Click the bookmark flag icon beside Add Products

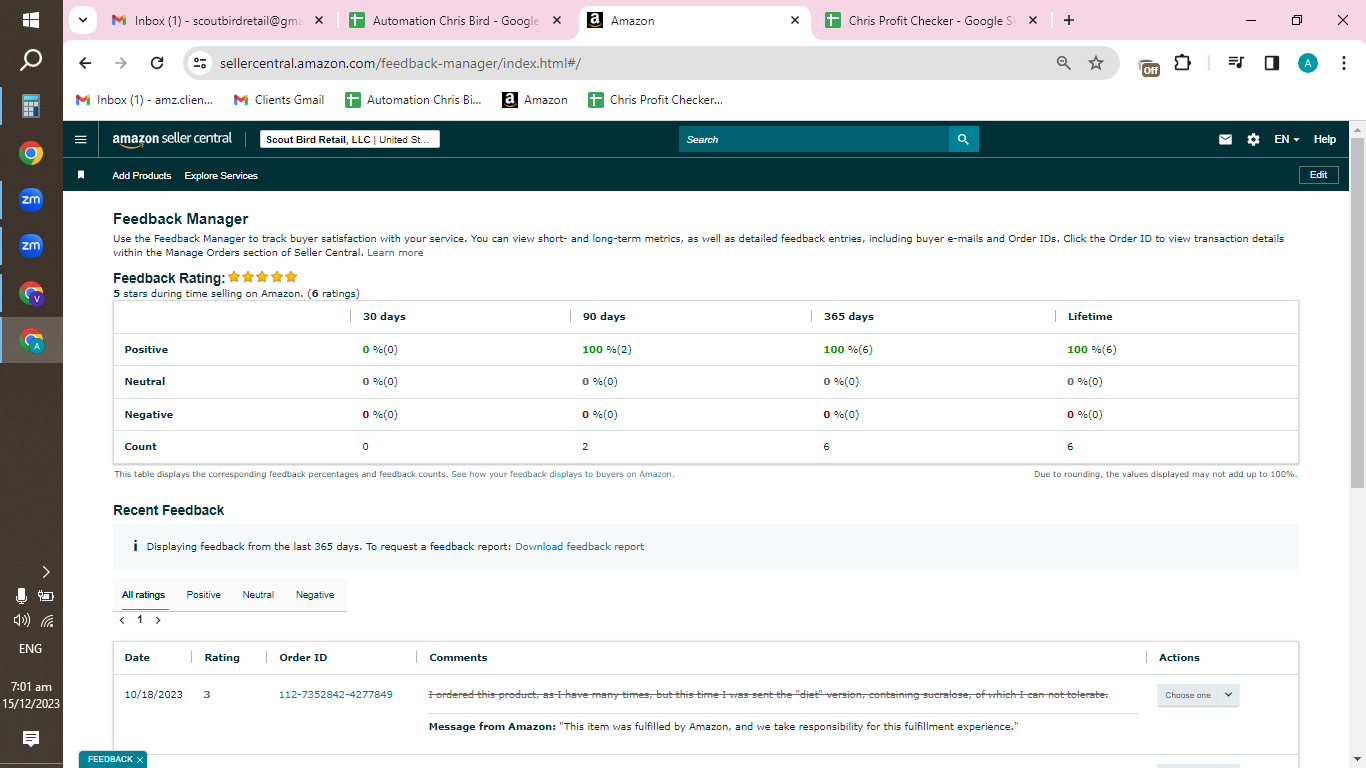click(81, 175)
